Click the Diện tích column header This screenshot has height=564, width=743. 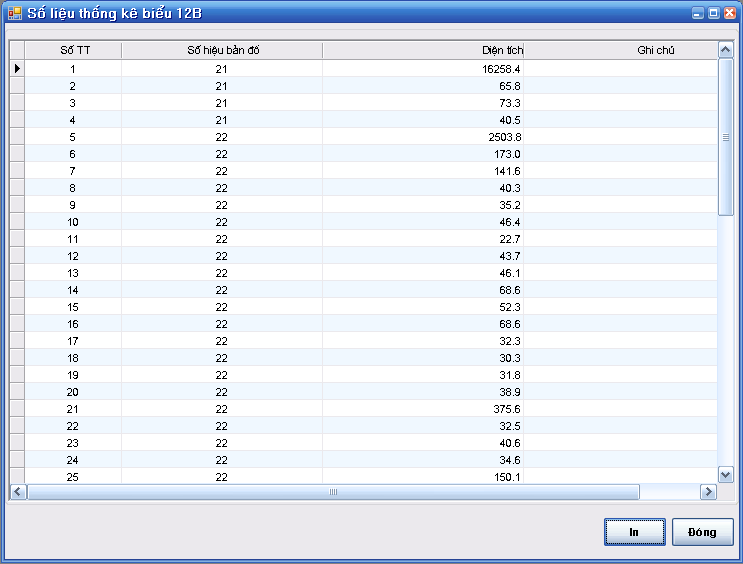click(x=423, y=50)
